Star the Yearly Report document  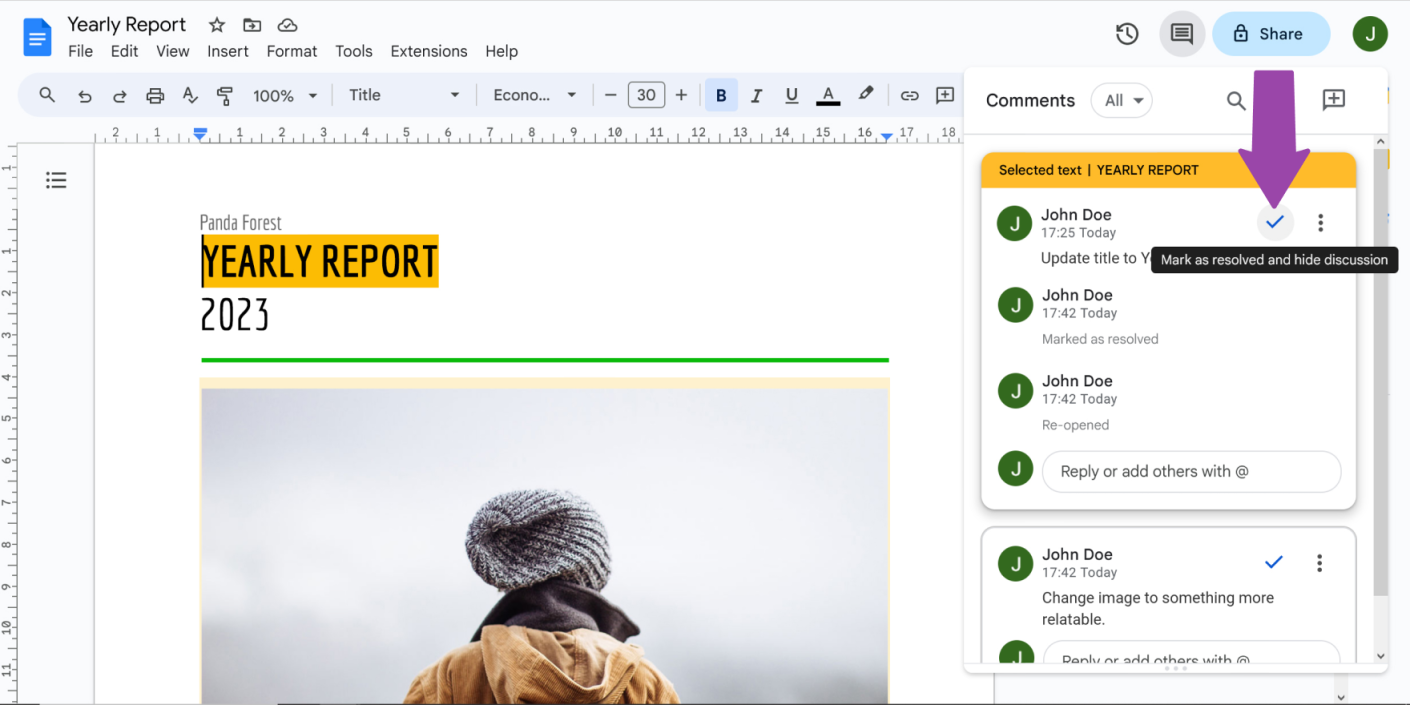point(217,25)
